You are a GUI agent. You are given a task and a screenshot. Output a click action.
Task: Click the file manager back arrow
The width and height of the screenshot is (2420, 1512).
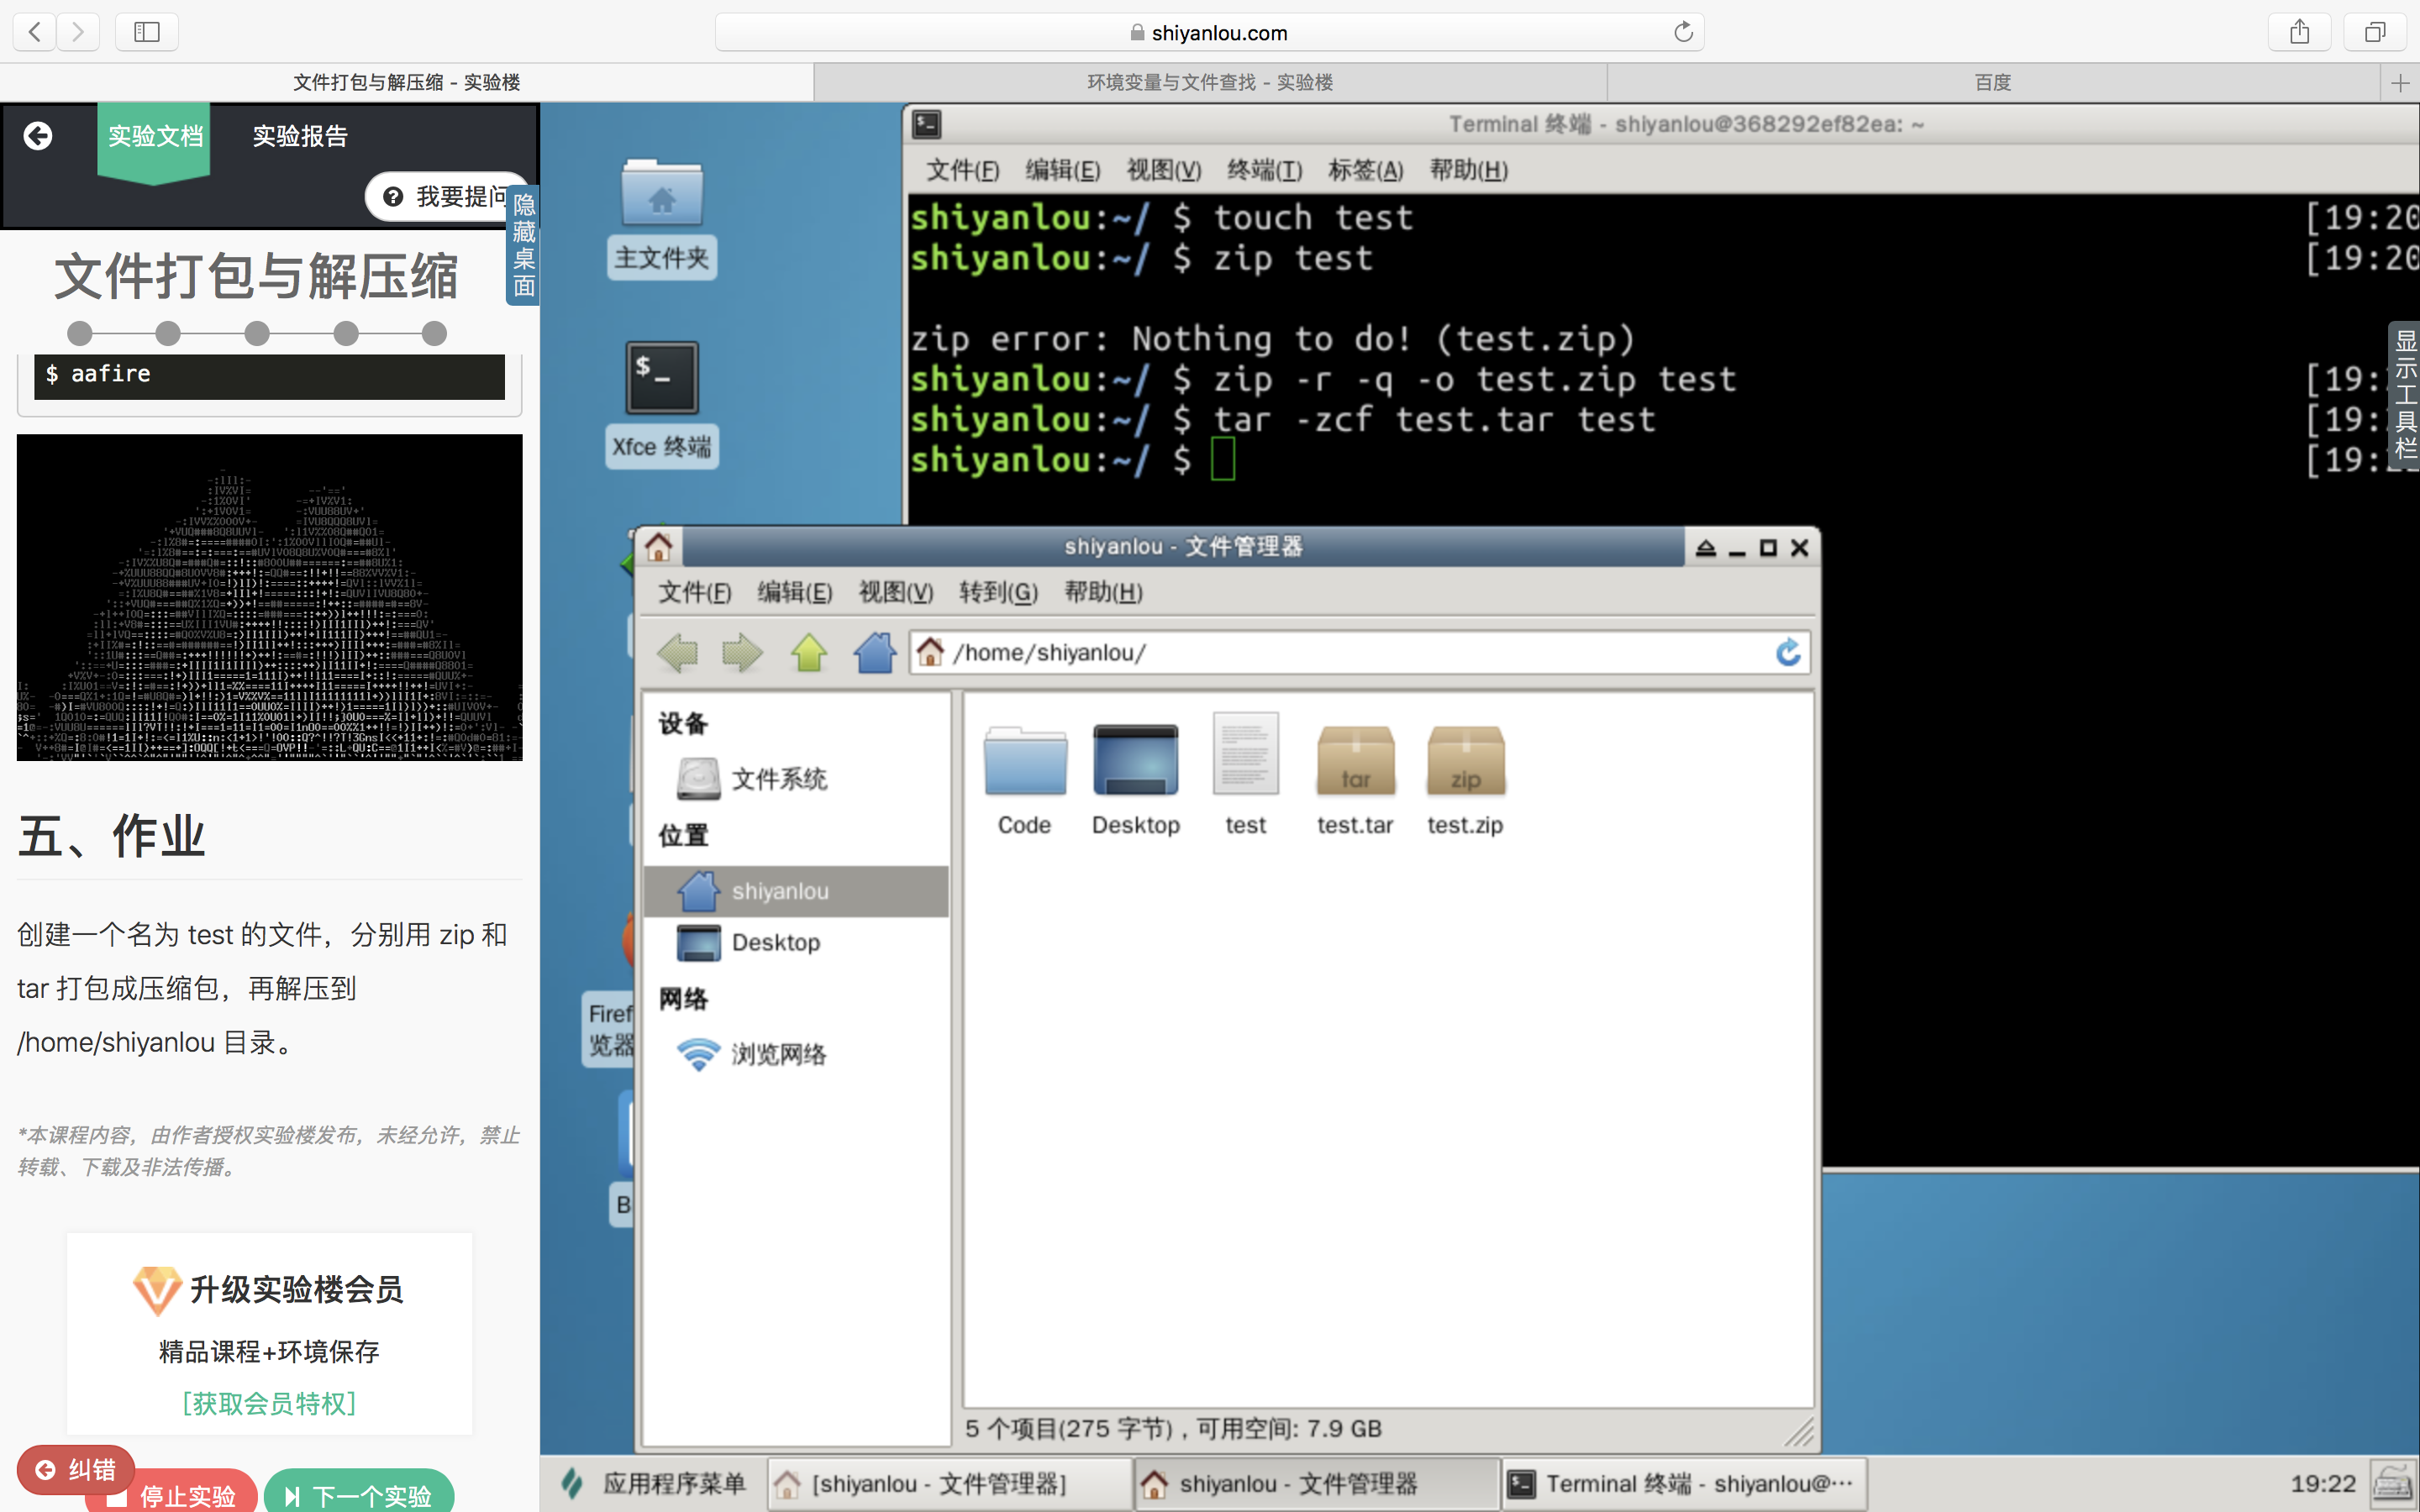pyautogui.click(x=677, y=653)
